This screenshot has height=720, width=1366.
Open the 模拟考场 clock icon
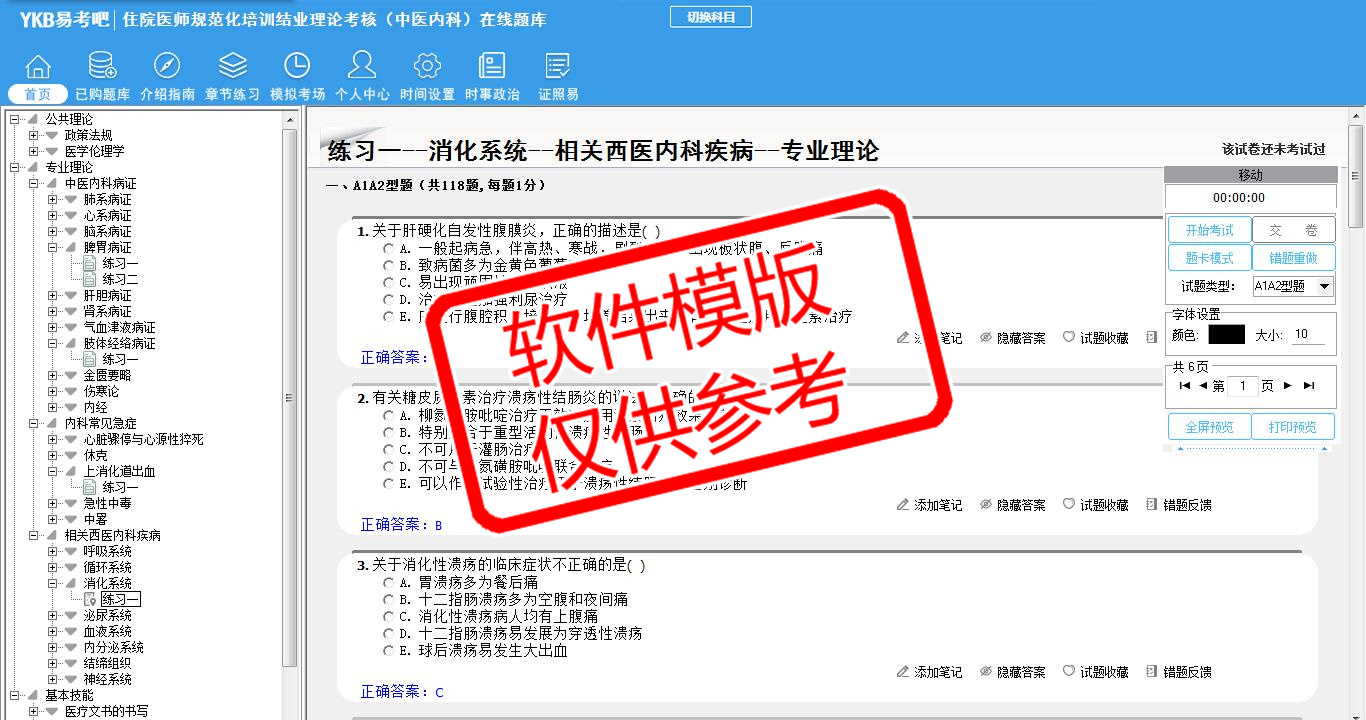click(x=297, y=67)
